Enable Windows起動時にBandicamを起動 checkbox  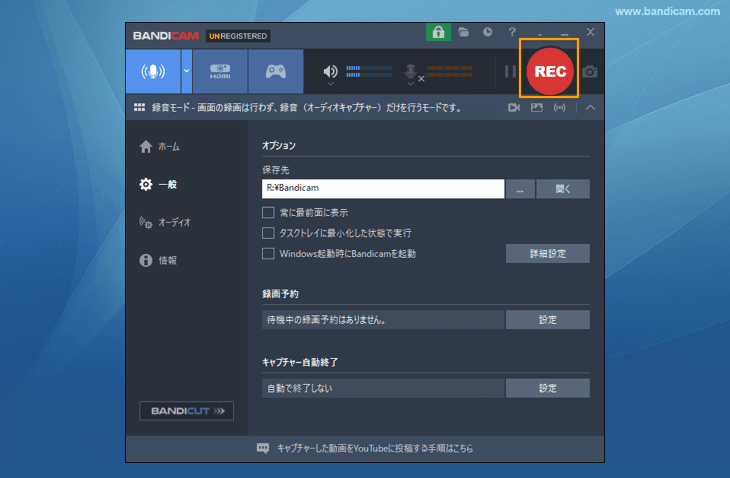click(268, 254)
